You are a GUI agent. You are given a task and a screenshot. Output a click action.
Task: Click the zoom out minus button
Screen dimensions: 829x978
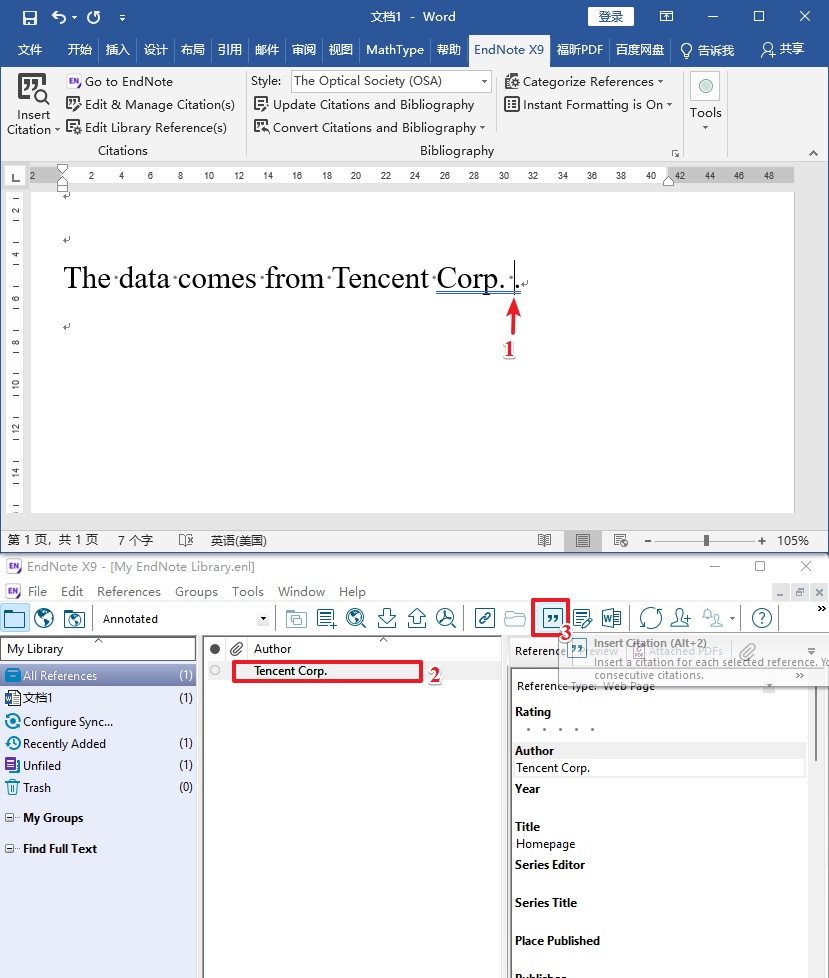[647, 541]
